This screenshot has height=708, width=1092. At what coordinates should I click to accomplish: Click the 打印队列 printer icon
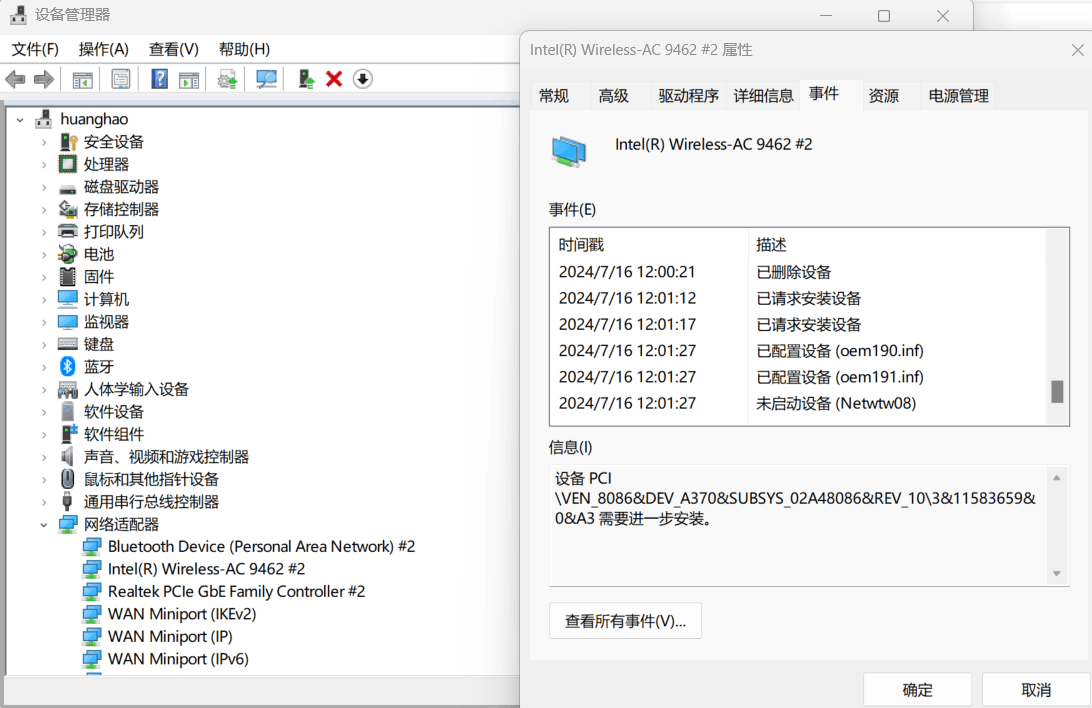68,231
